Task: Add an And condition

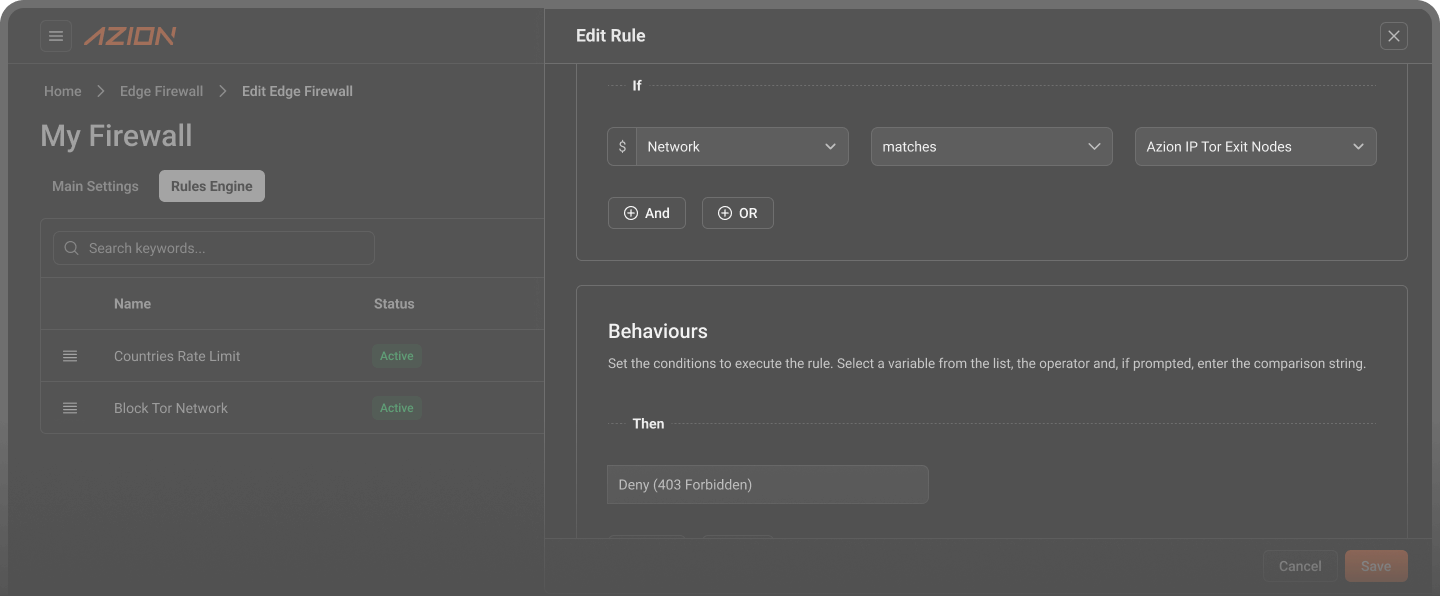Action: click(647, 213)
